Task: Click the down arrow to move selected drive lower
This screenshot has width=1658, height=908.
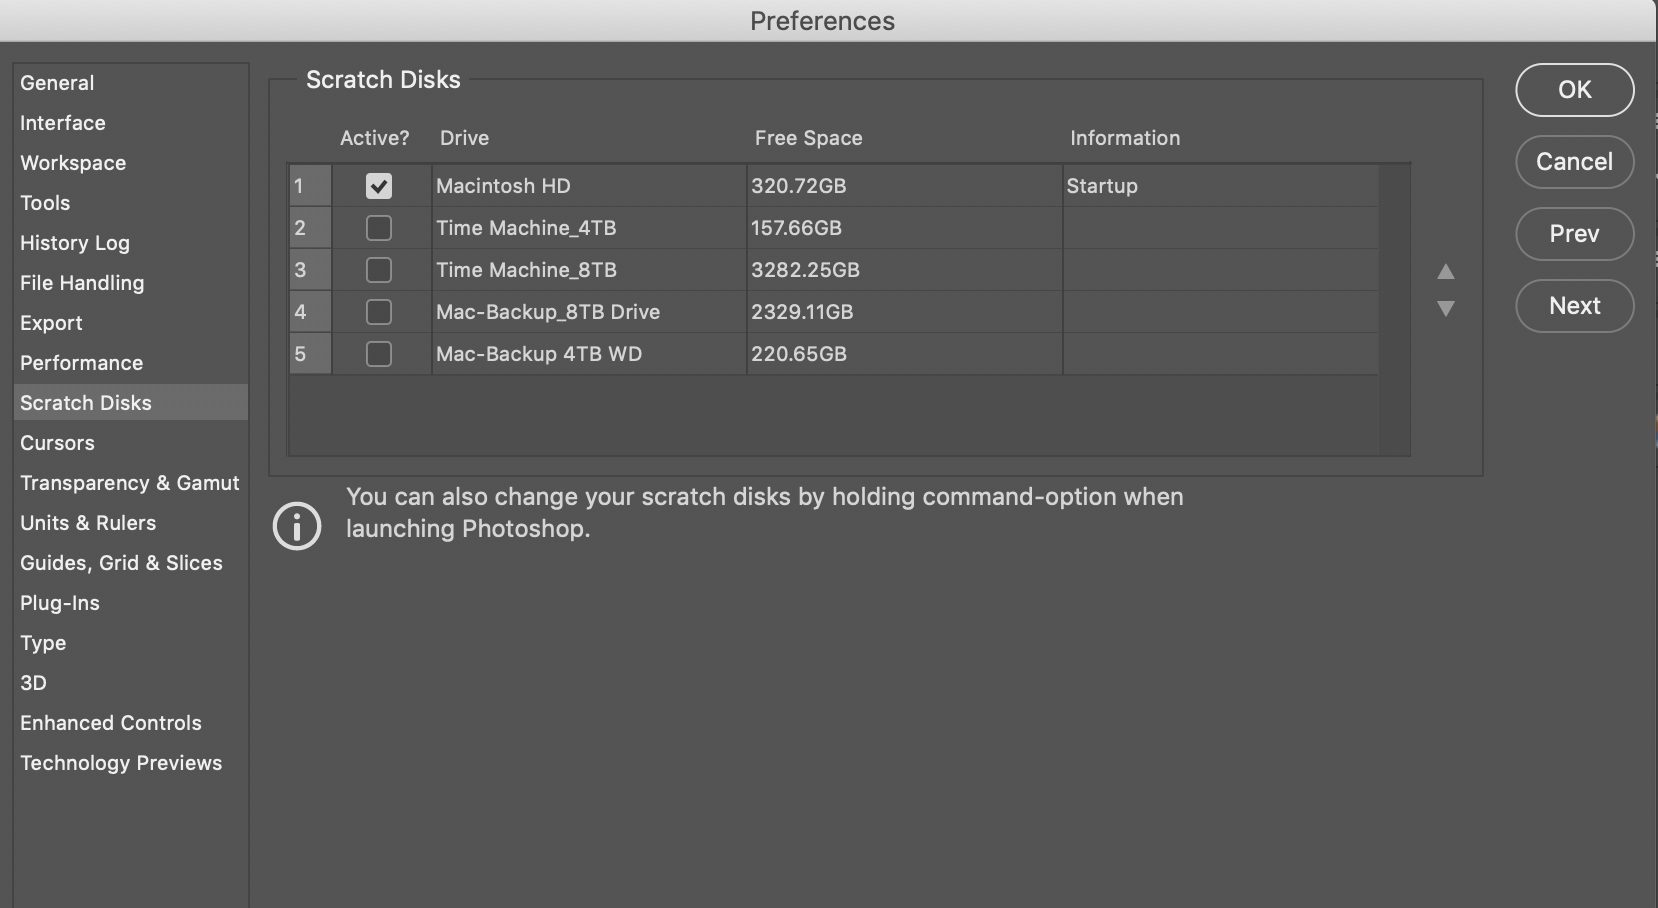Action: point(1447,310)
